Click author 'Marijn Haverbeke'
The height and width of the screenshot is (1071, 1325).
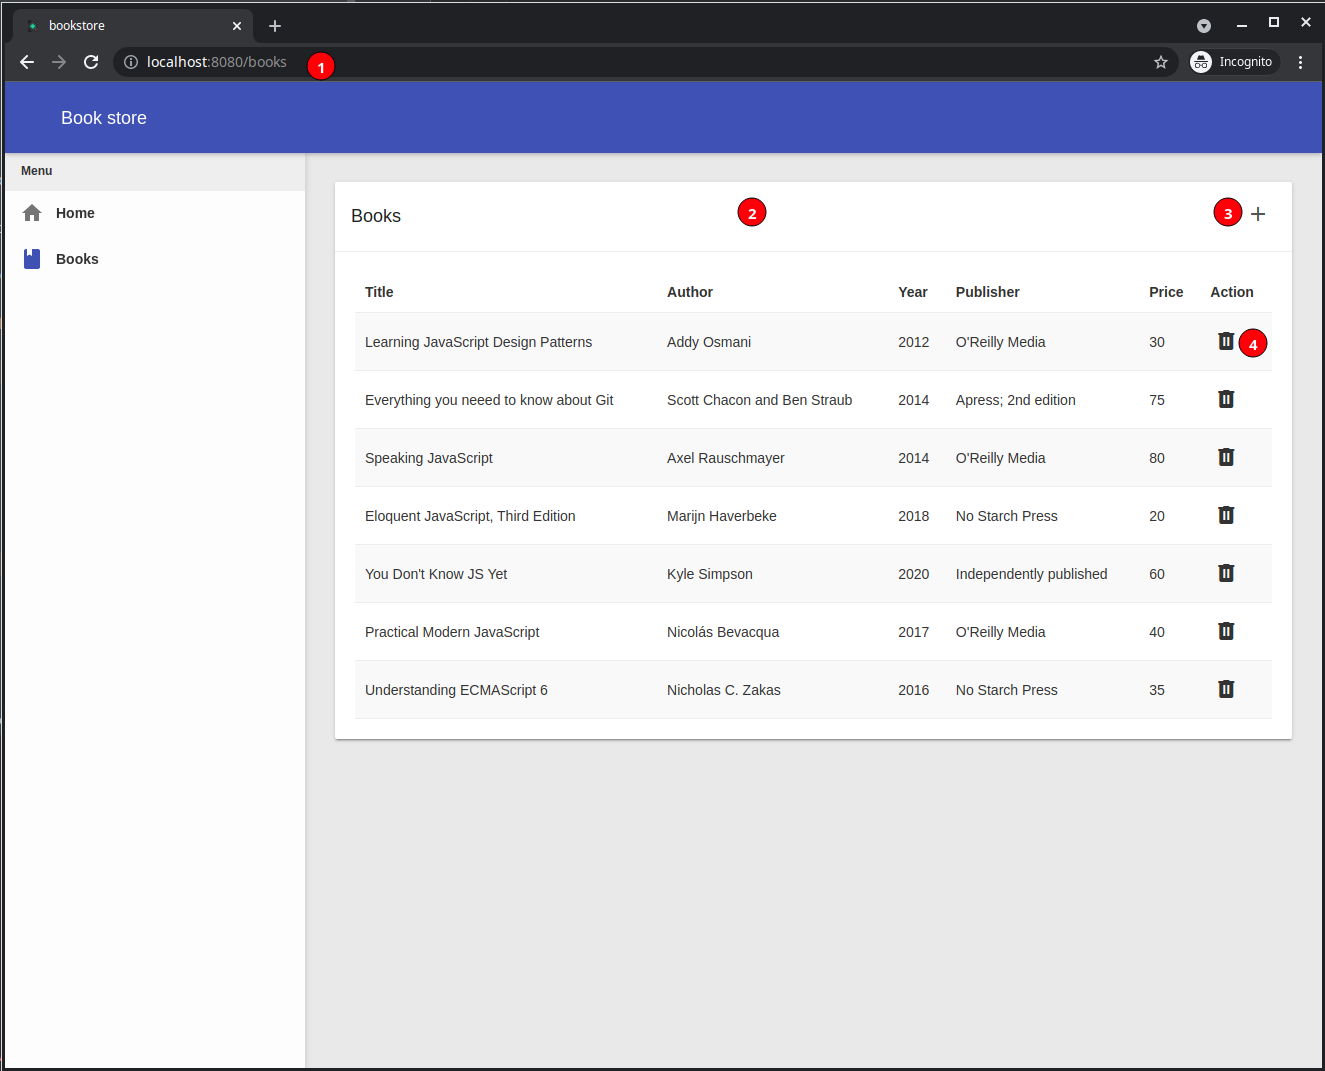pos(722,516)
